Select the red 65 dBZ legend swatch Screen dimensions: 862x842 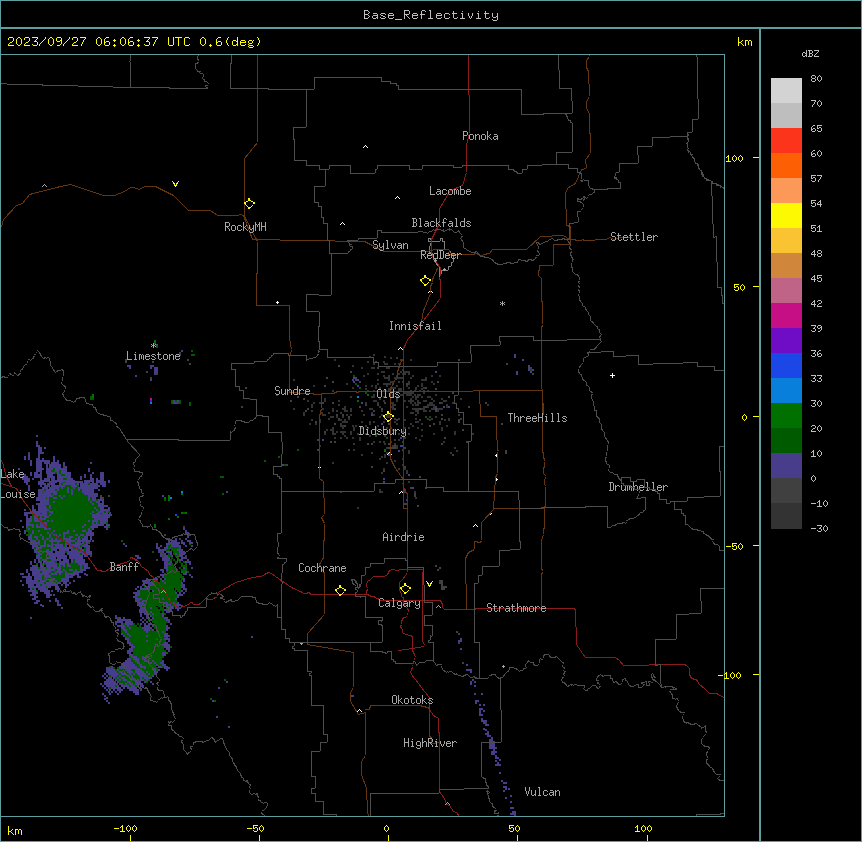tap(786, 141)
